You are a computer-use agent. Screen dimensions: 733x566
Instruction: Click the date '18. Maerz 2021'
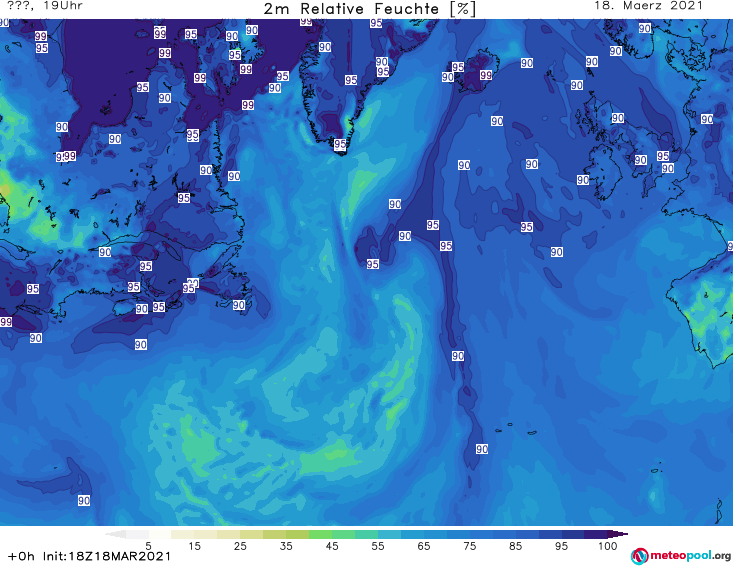[x=648, y=6]
